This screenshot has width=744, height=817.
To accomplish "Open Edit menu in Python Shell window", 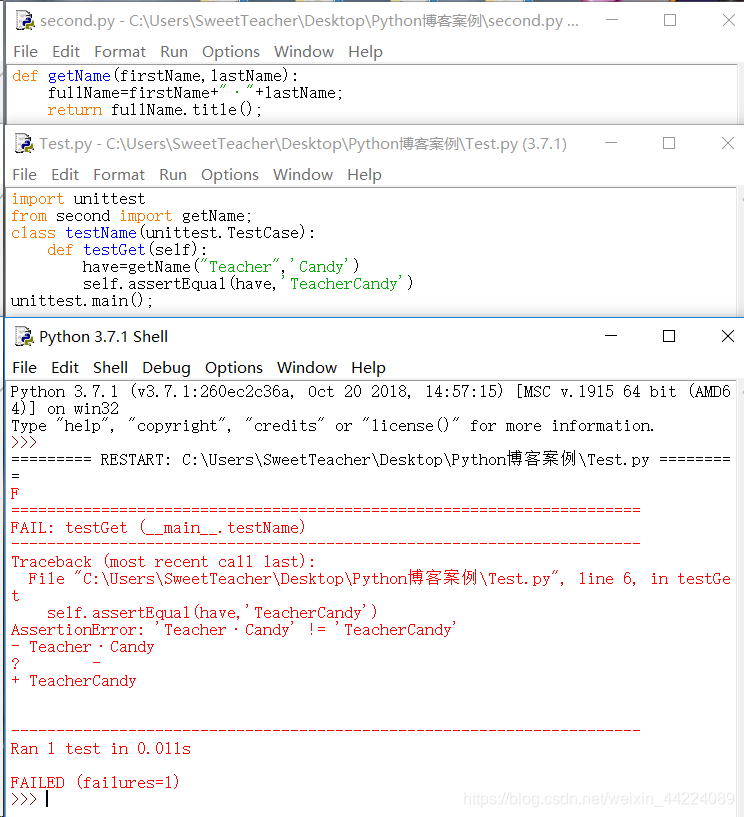I will [65, 367].
